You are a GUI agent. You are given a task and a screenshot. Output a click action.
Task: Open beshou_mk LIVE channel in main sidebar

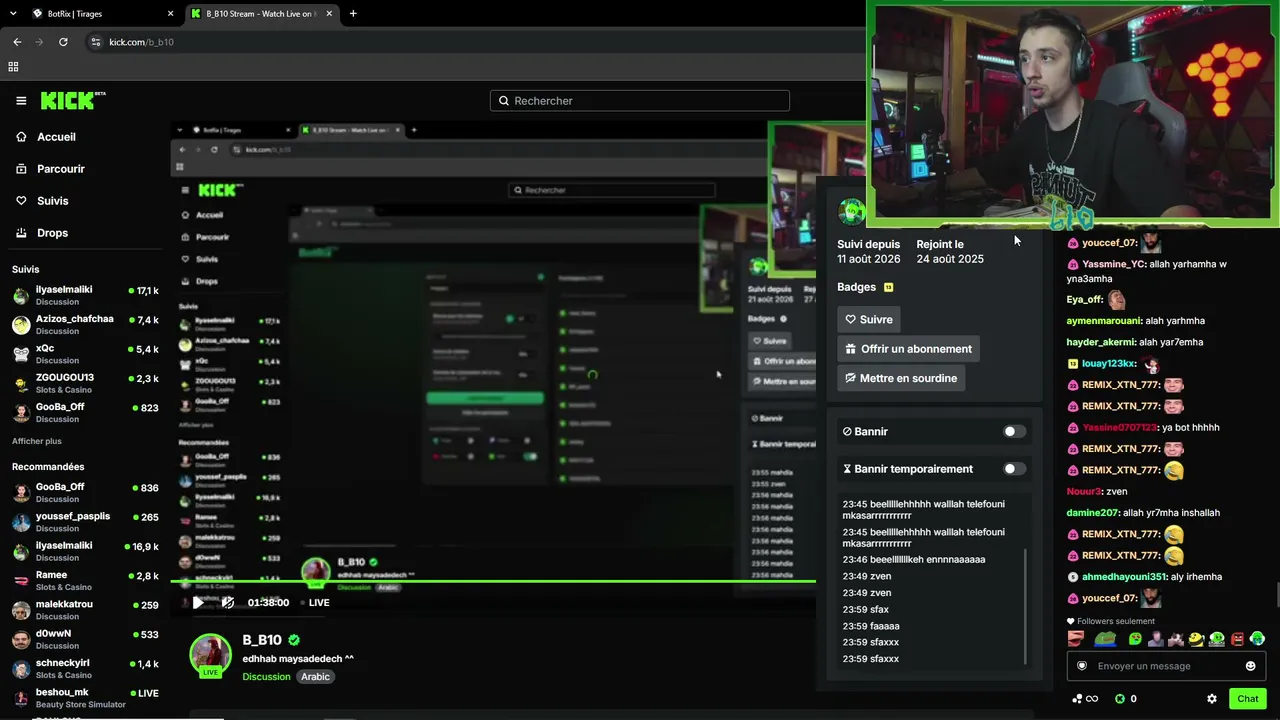coord(85,697)
